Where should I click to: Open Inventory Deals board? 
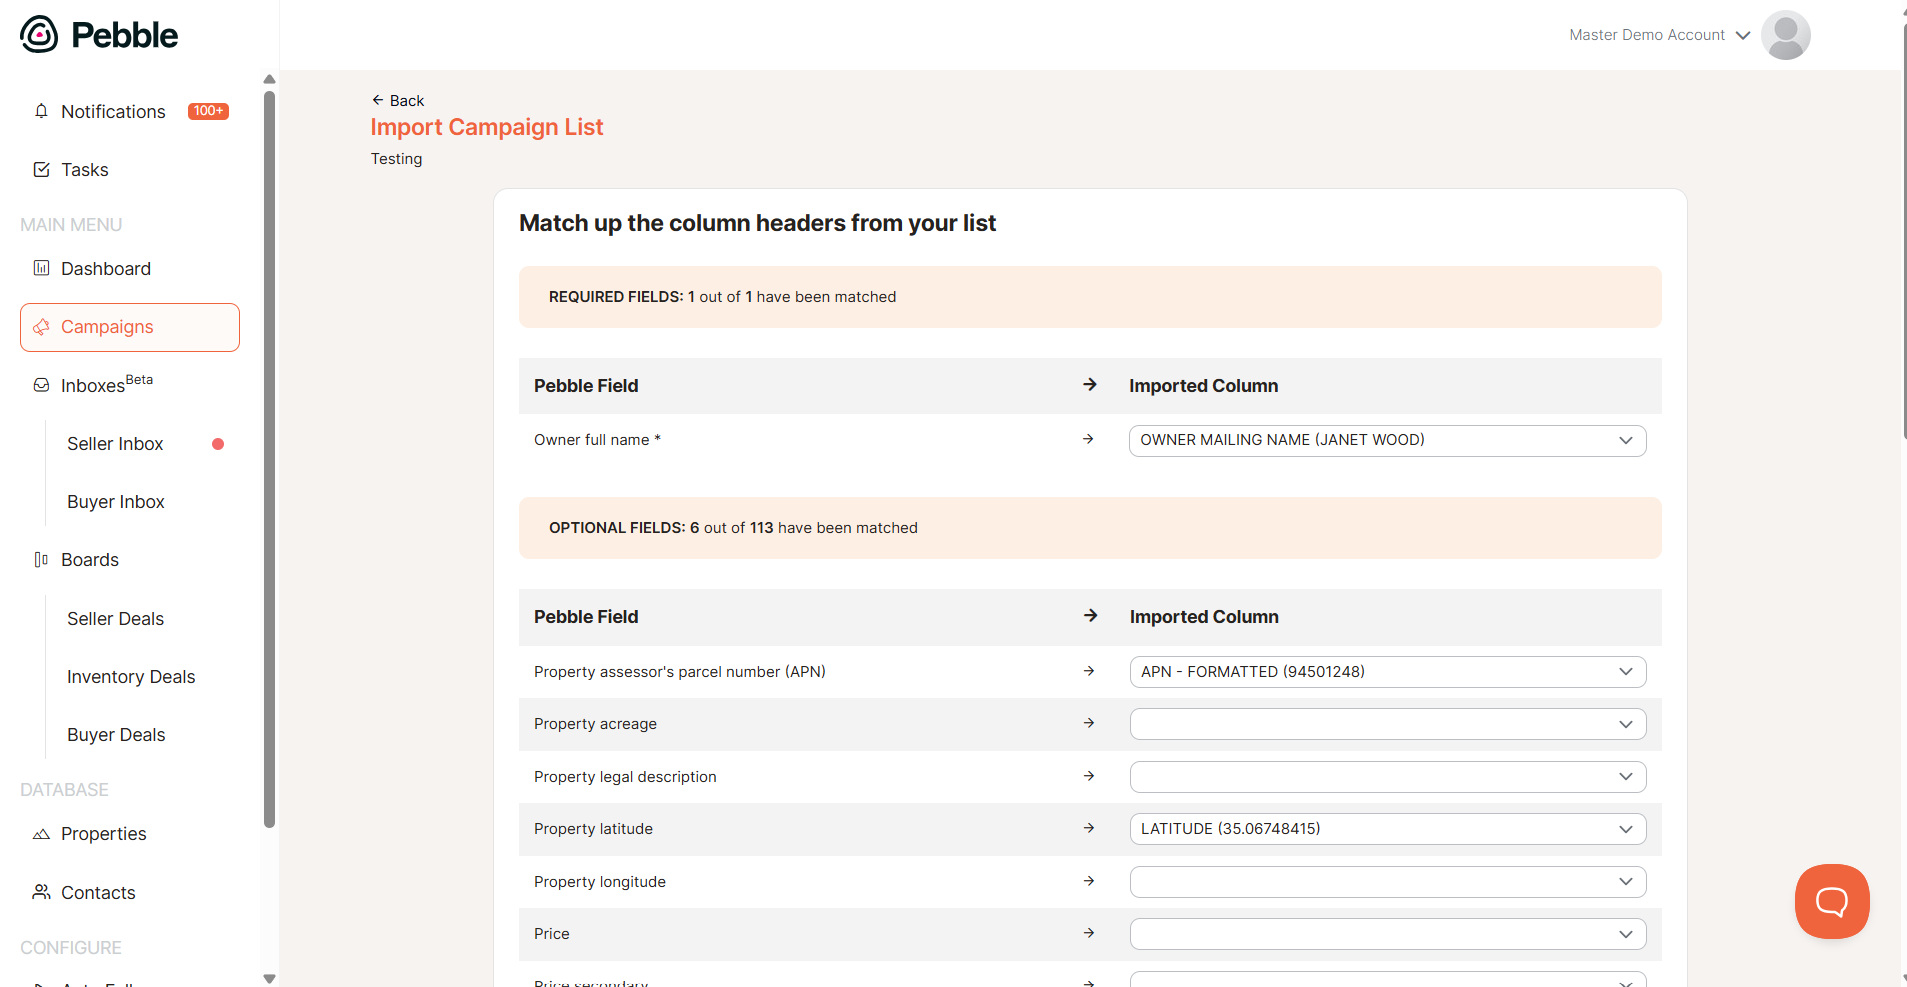pos(131,677)
